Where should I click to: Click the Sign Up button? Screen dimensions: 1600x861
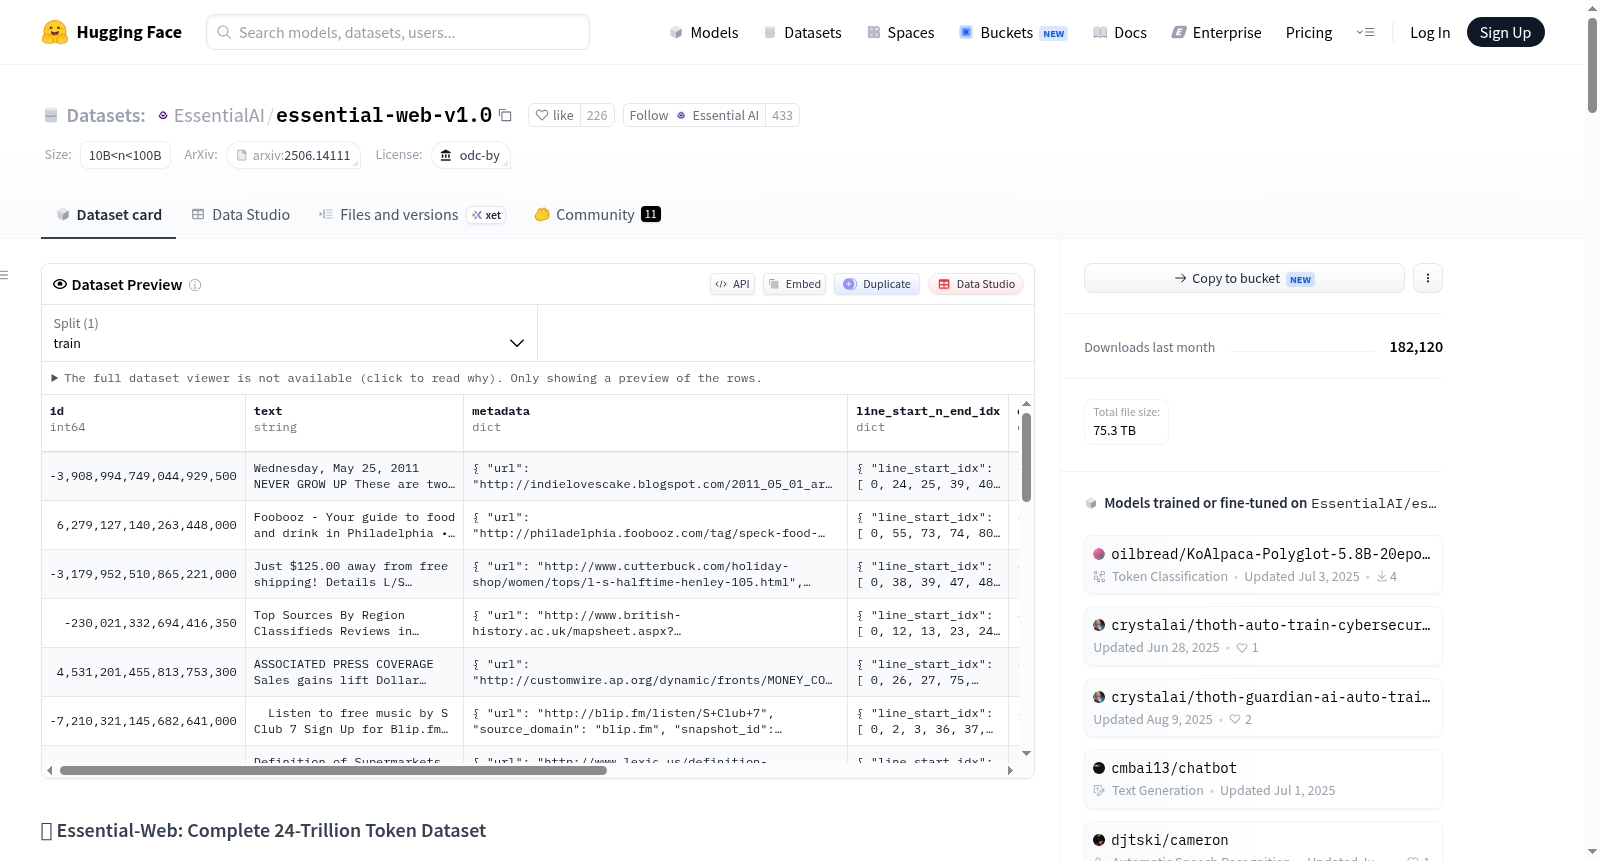pos(1505,32)
